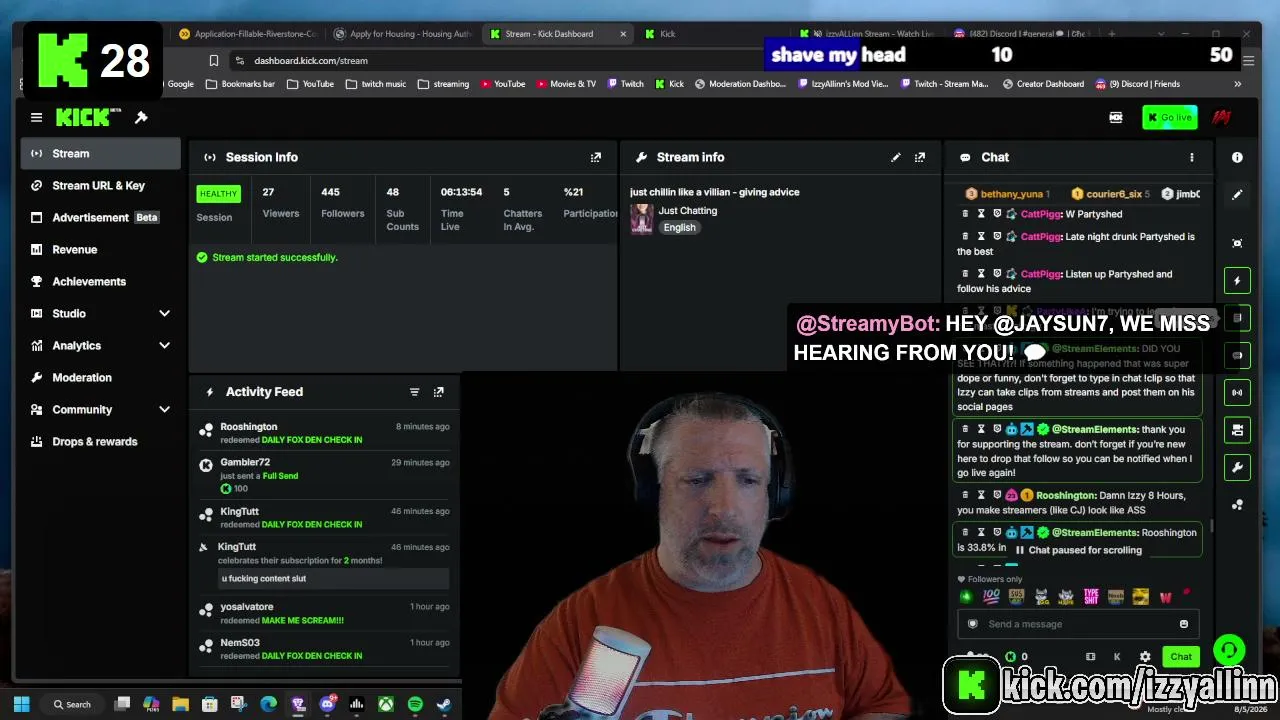The width and height of the screenshot is (1280, 720).
Task: Open the Chat panel three-dot options
Action: click(1191, 157)
